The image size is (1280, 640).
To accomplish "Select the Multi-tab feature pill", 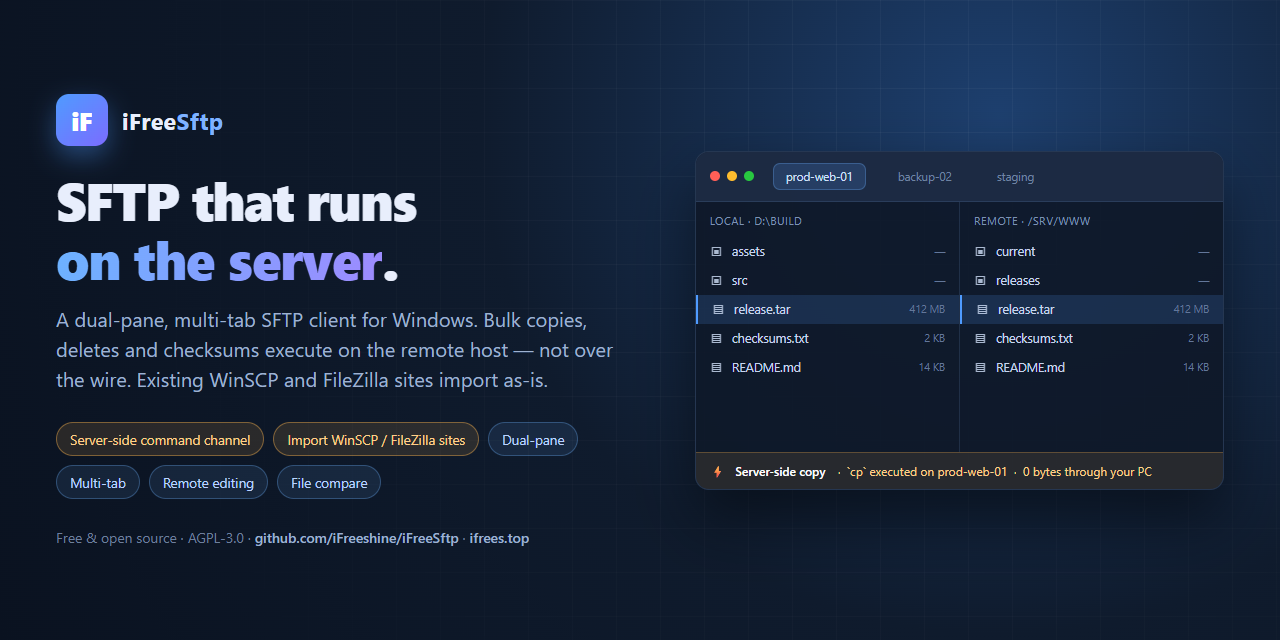I will 98,483.
